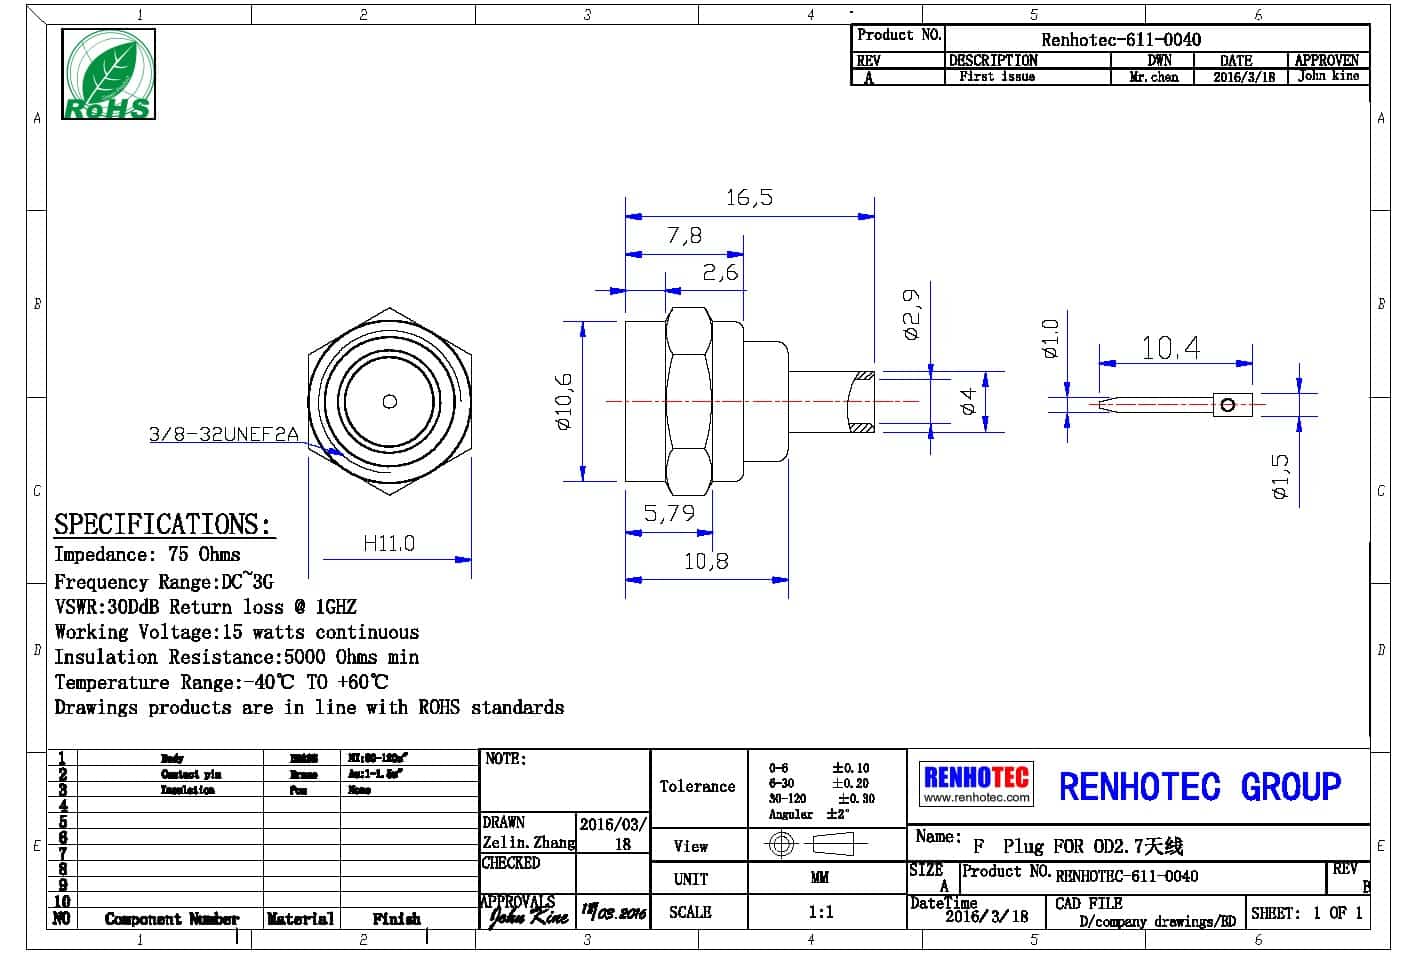This screenshot has height=954, width=1417.
Task: Select the hexagonal front view of connector
Action: (390, 402)
